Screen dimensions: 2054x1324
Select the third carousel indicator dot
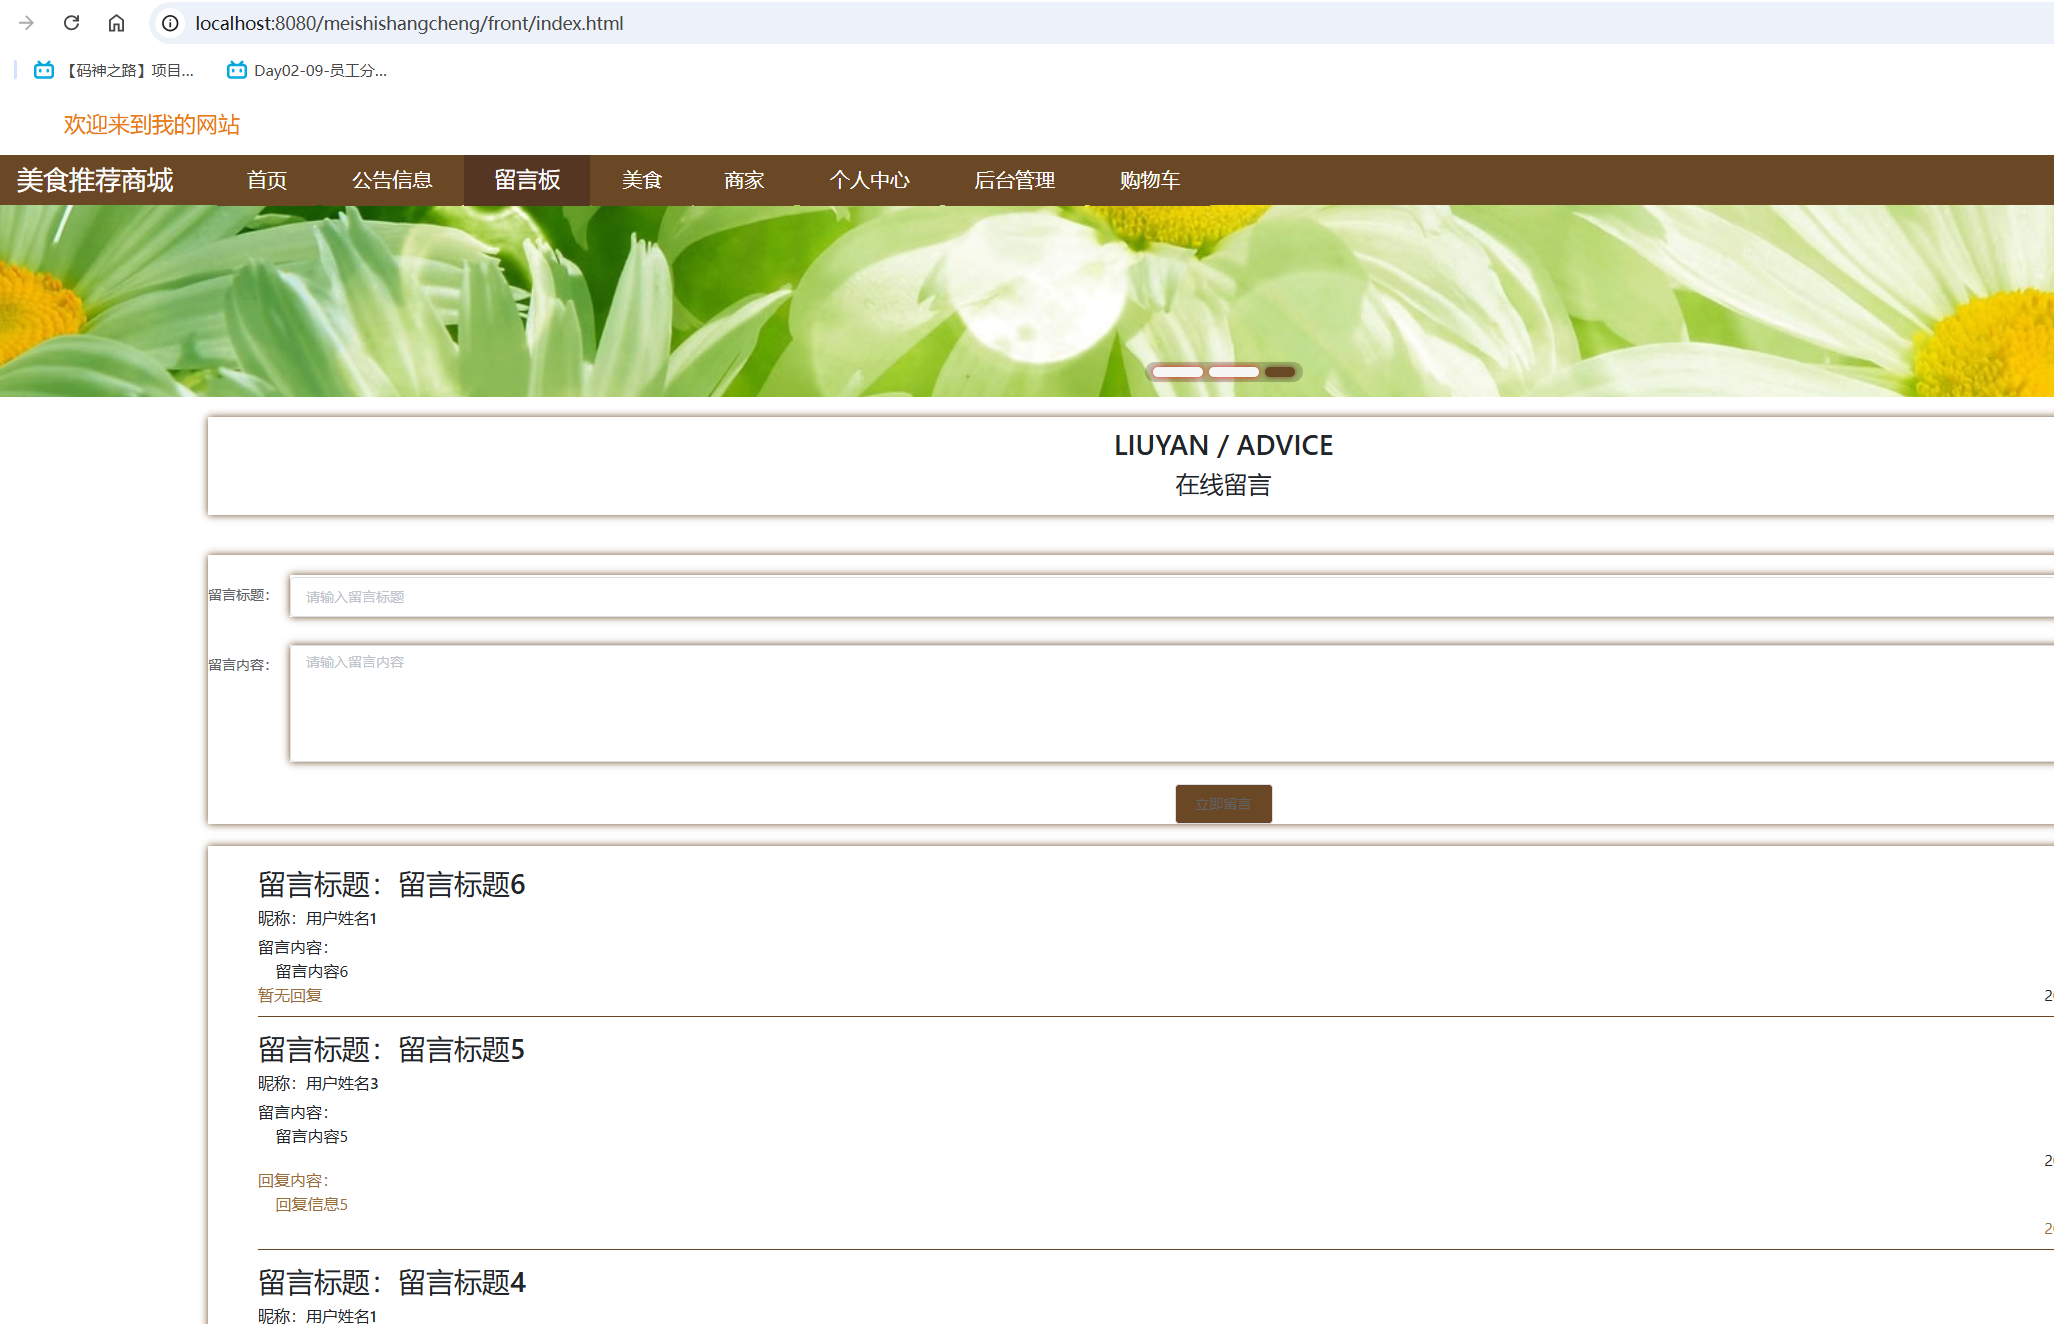click(1280, 372)
